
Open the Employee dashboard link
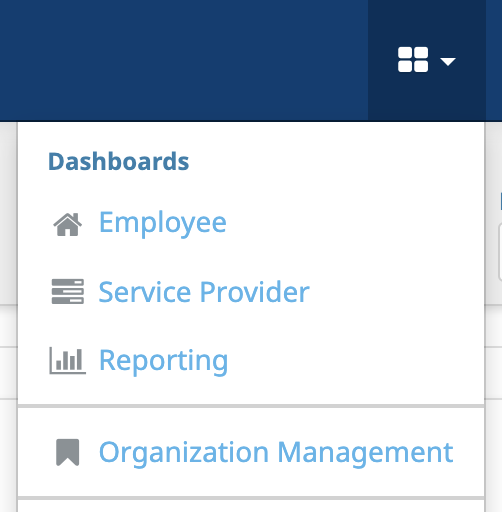(163, 223)
